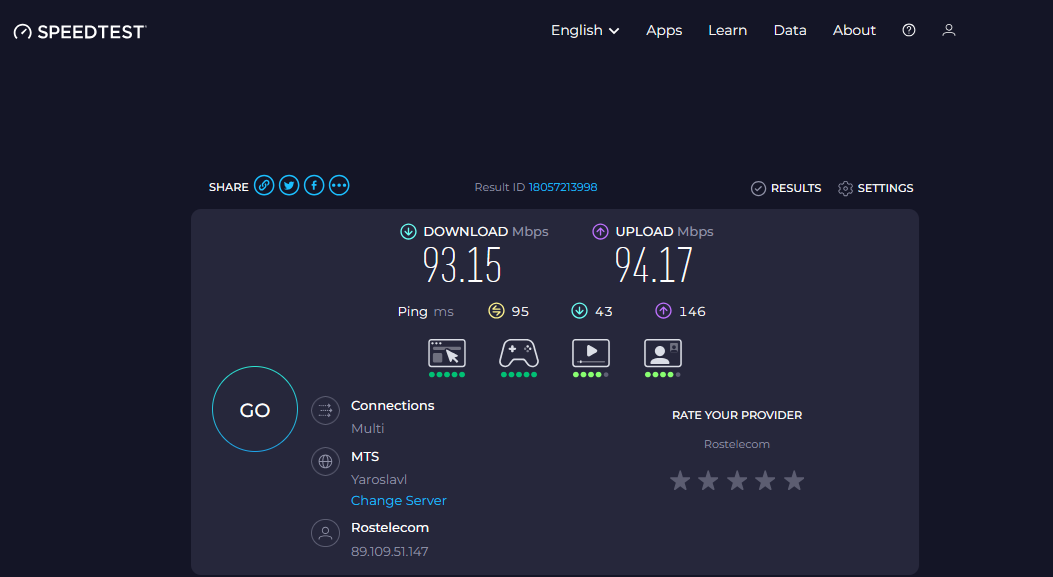Click the 93.15 download speed value
The height and width of the screenshot is (577, 1053).
click(462, 265)
